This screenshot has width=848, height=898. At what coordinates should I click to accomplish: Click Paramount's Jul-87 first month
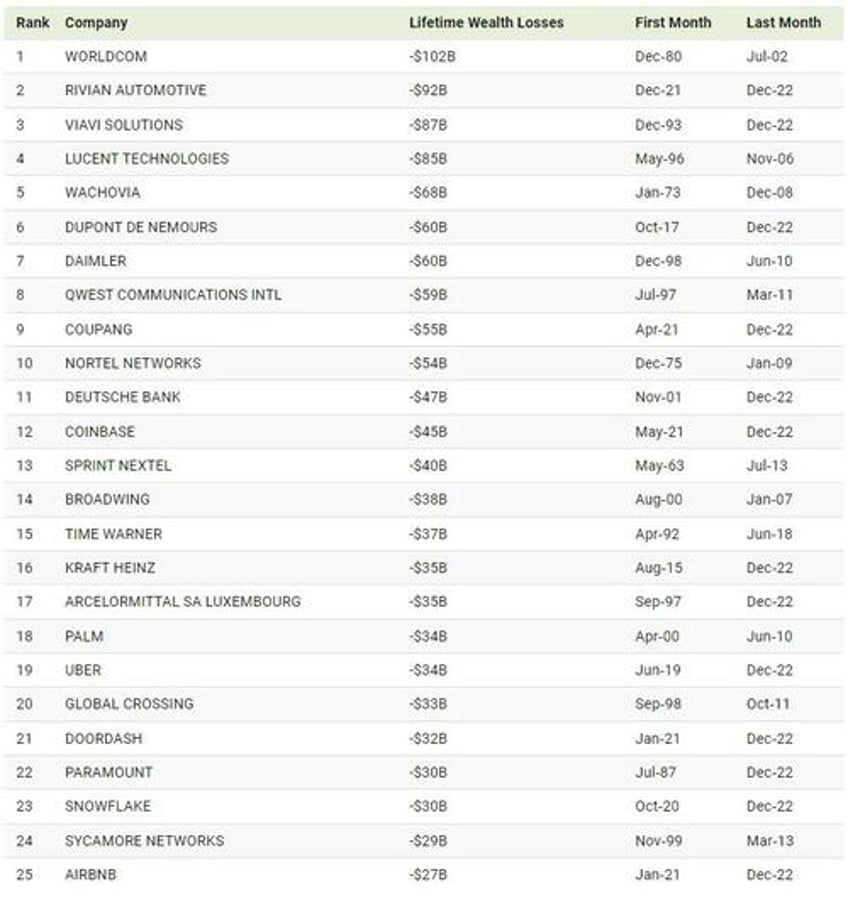(656, 772)
